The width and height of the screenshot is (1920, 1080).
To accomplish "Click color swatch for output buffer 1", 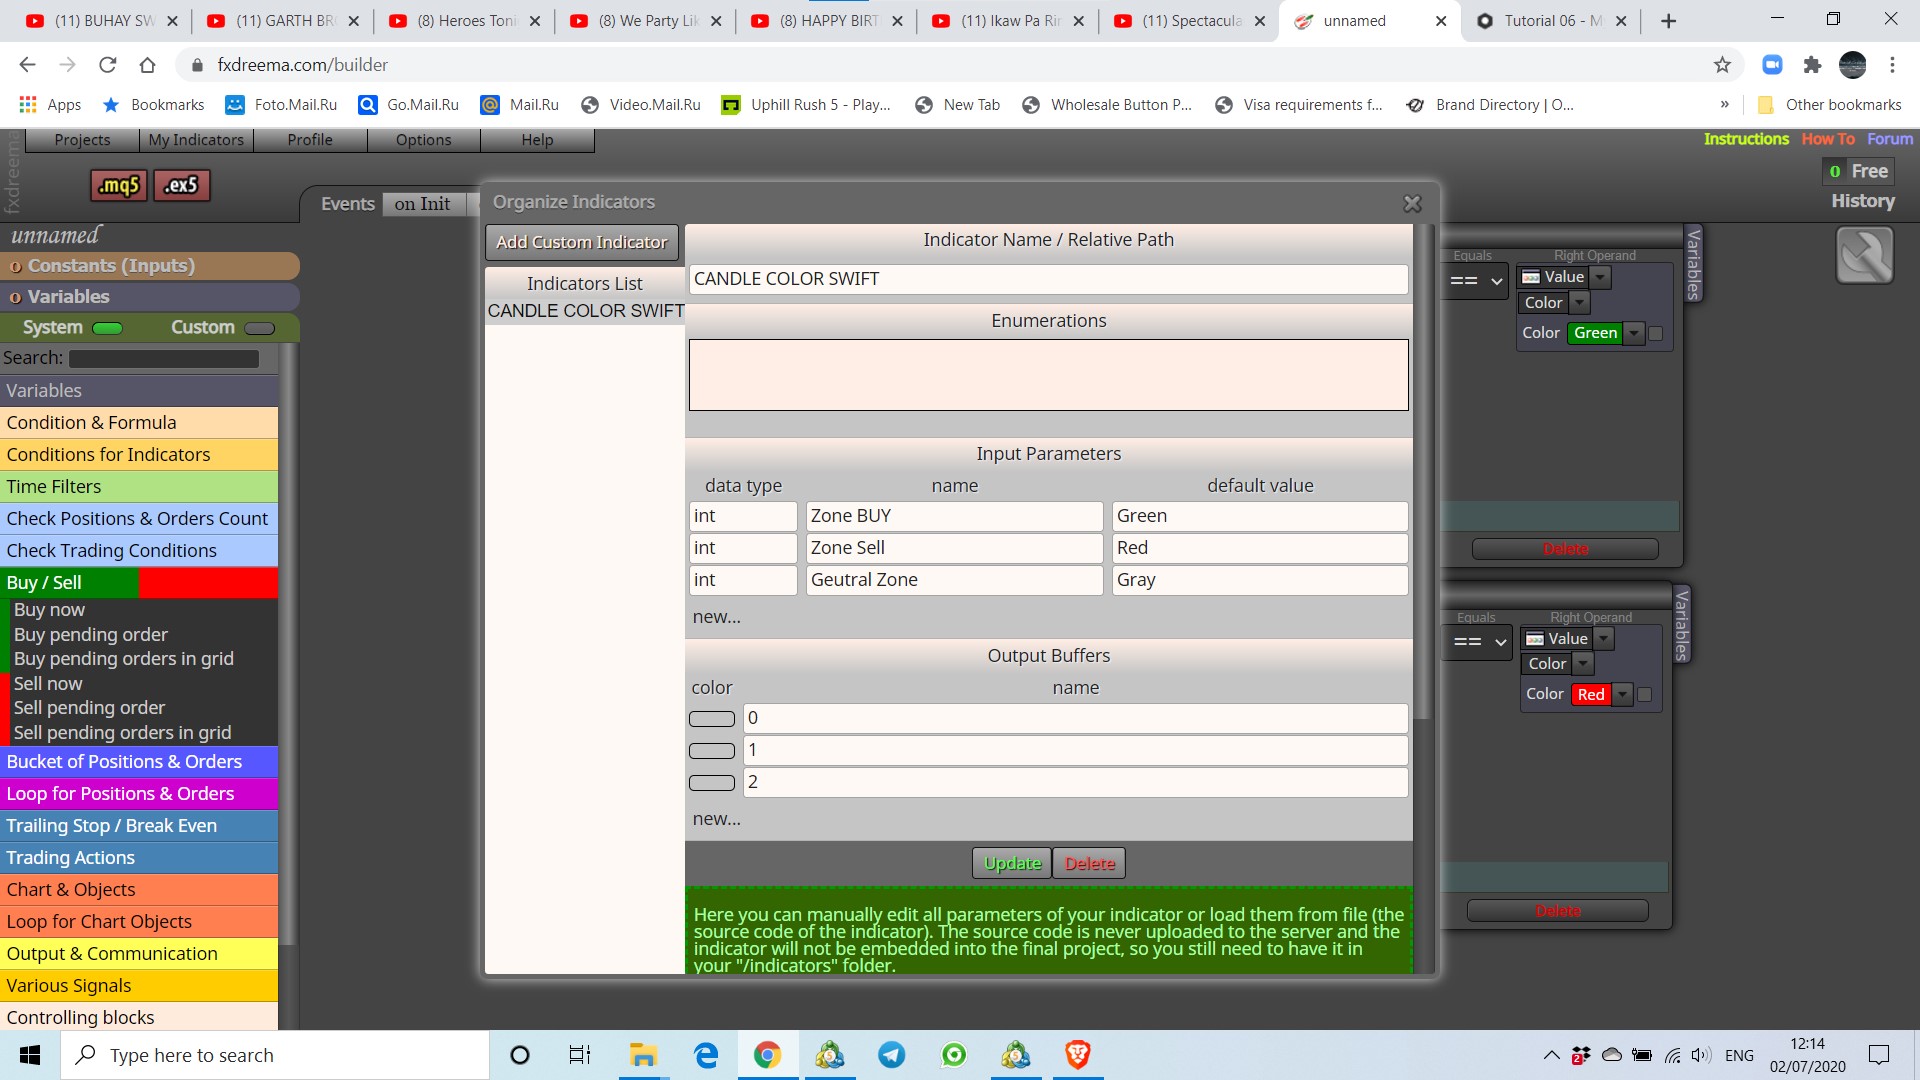I will click(x=712, y=751).
